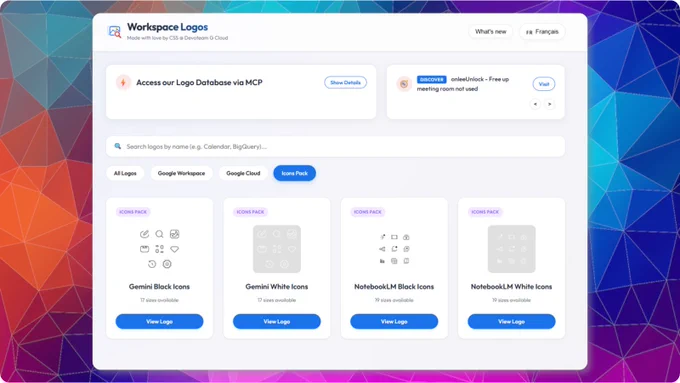
Task: Click sizes available text under Gemini Black Icons
Action: point(159,300)
